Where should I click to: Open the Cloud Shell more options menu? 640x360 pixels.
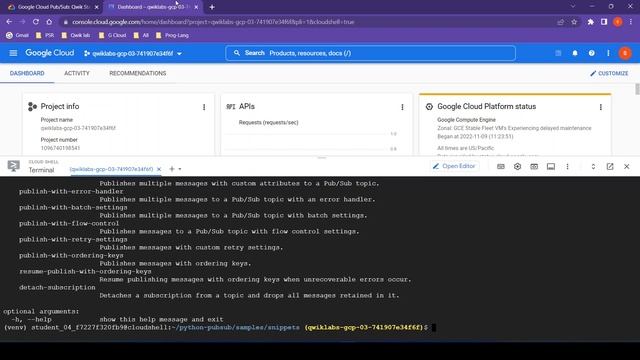(x=567, y=167)
